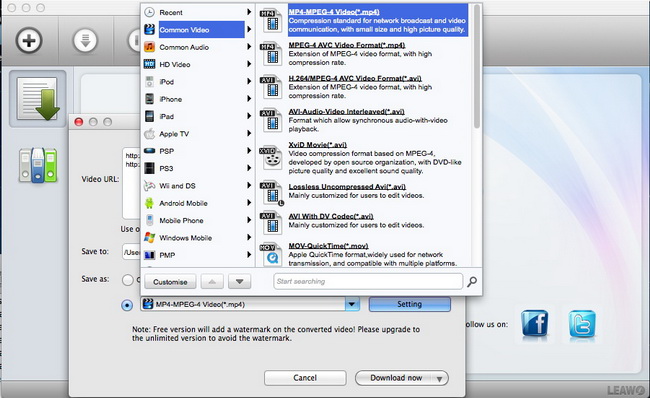The image size is (650, 398).
Task: Click the Download now button
Action: coord(396,378)
